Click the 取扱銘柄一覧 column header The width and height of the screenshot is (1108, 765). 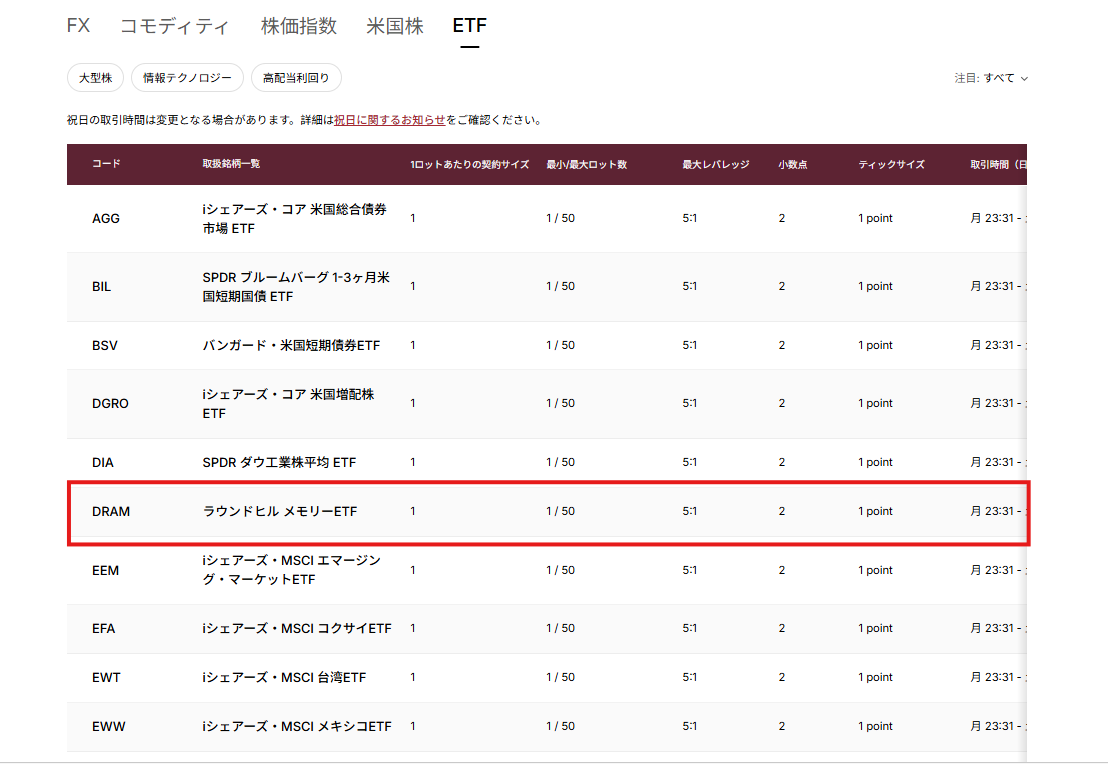[231, 164]
